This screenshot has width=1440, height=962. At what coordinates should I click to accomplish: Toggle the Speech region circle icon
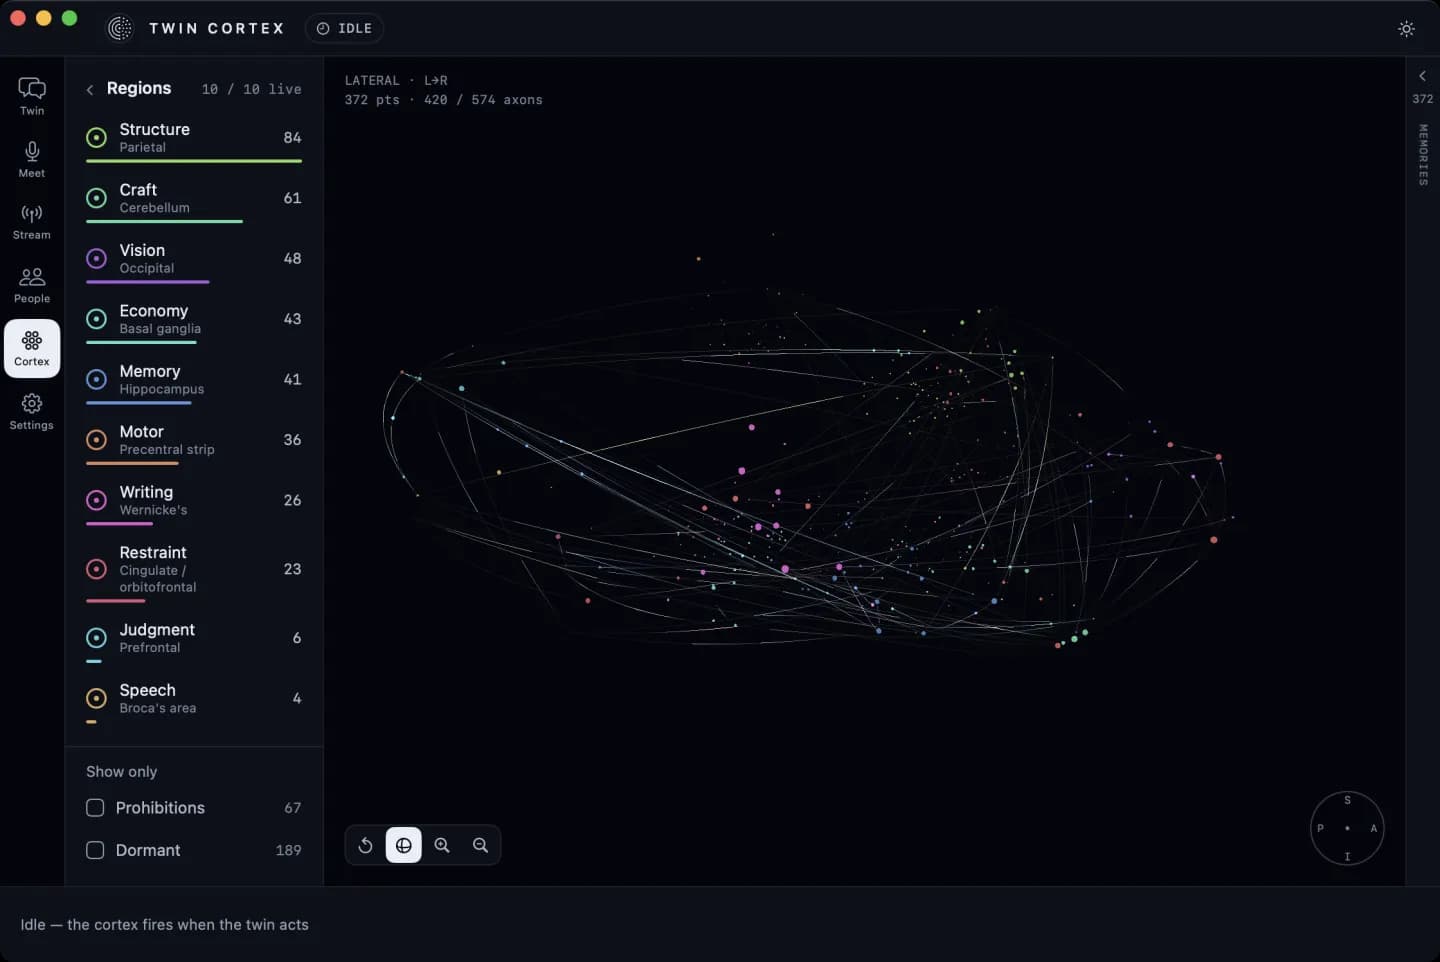97,698
